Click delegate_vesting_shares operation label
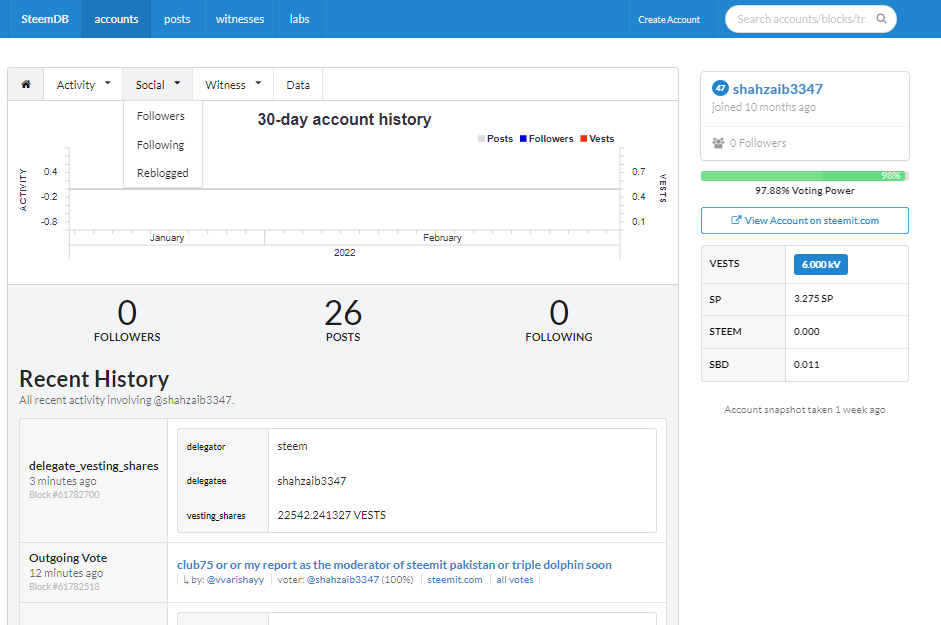The height and width of the screenshot is (625, 941). point(94,466)
